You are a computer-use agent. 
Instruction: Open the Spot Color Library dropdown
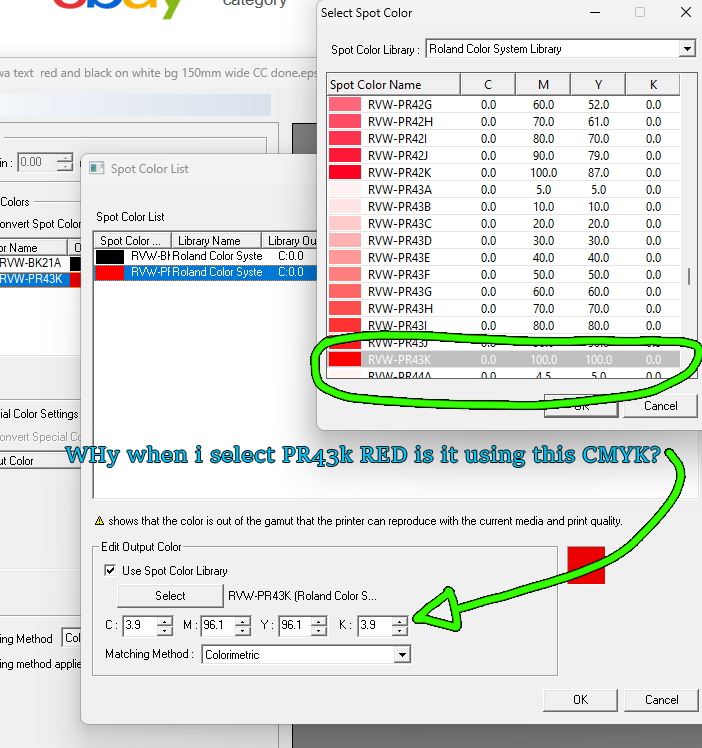pos(686,49)
